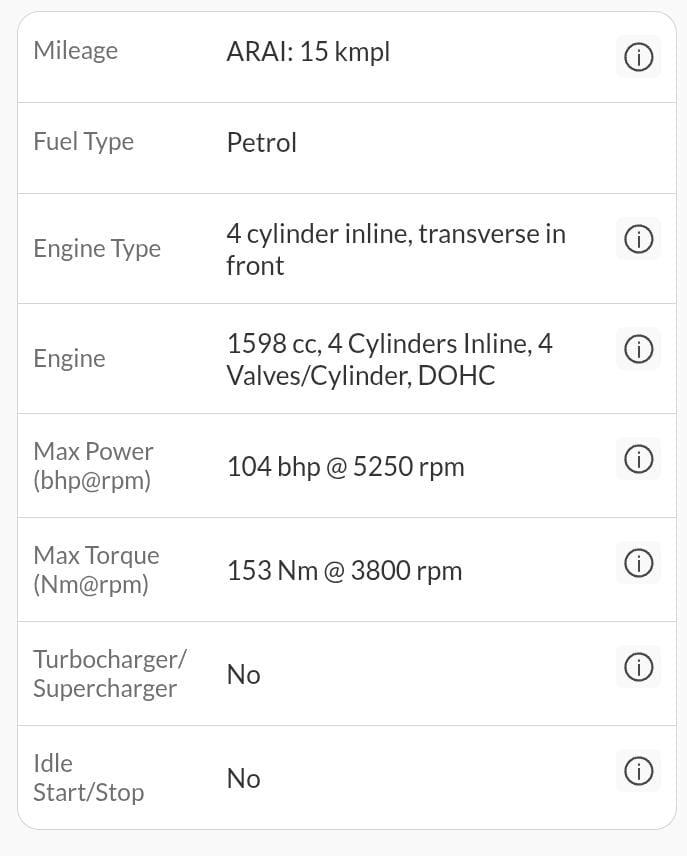Open the info icon for Mileage
687x856 pixels.
[x=638, y=58]
